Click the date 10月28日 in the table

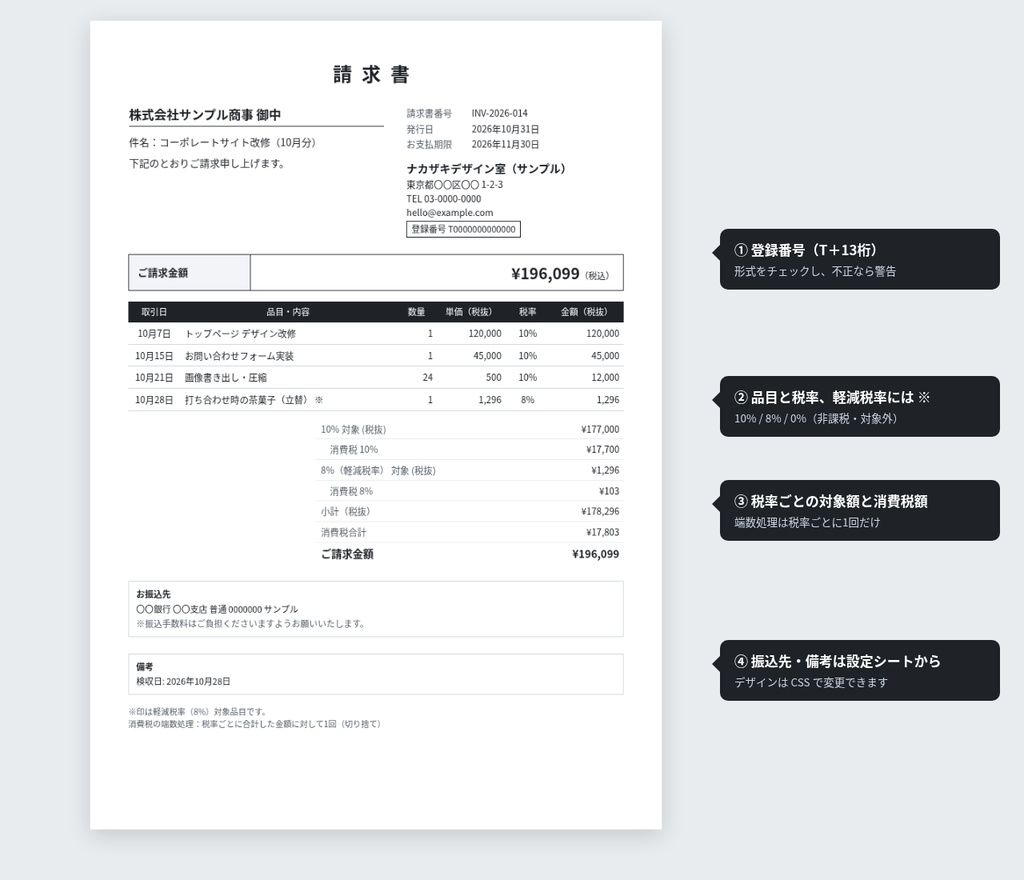(153, 400)
